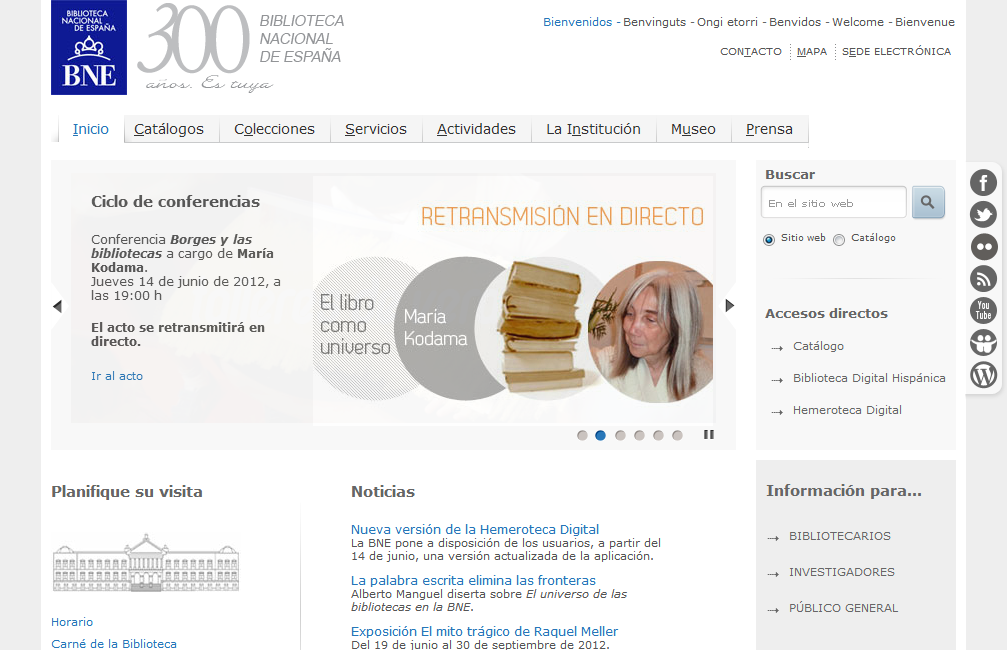Open INVESTIGADORES information link
Image resolution: width=1007 pixels, height=650 pixels.
coord(841,572)
